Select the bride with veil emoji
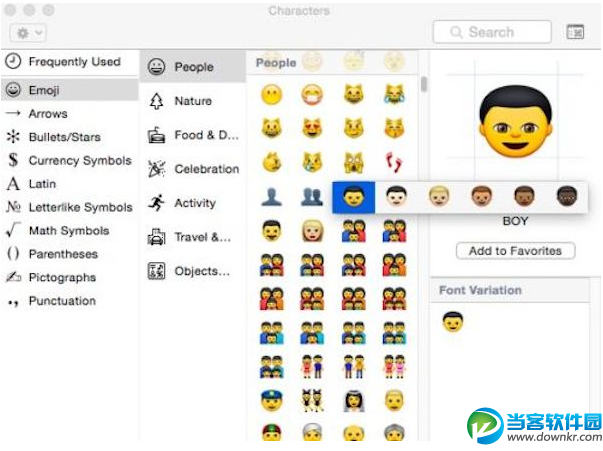 tap(353, 400)
